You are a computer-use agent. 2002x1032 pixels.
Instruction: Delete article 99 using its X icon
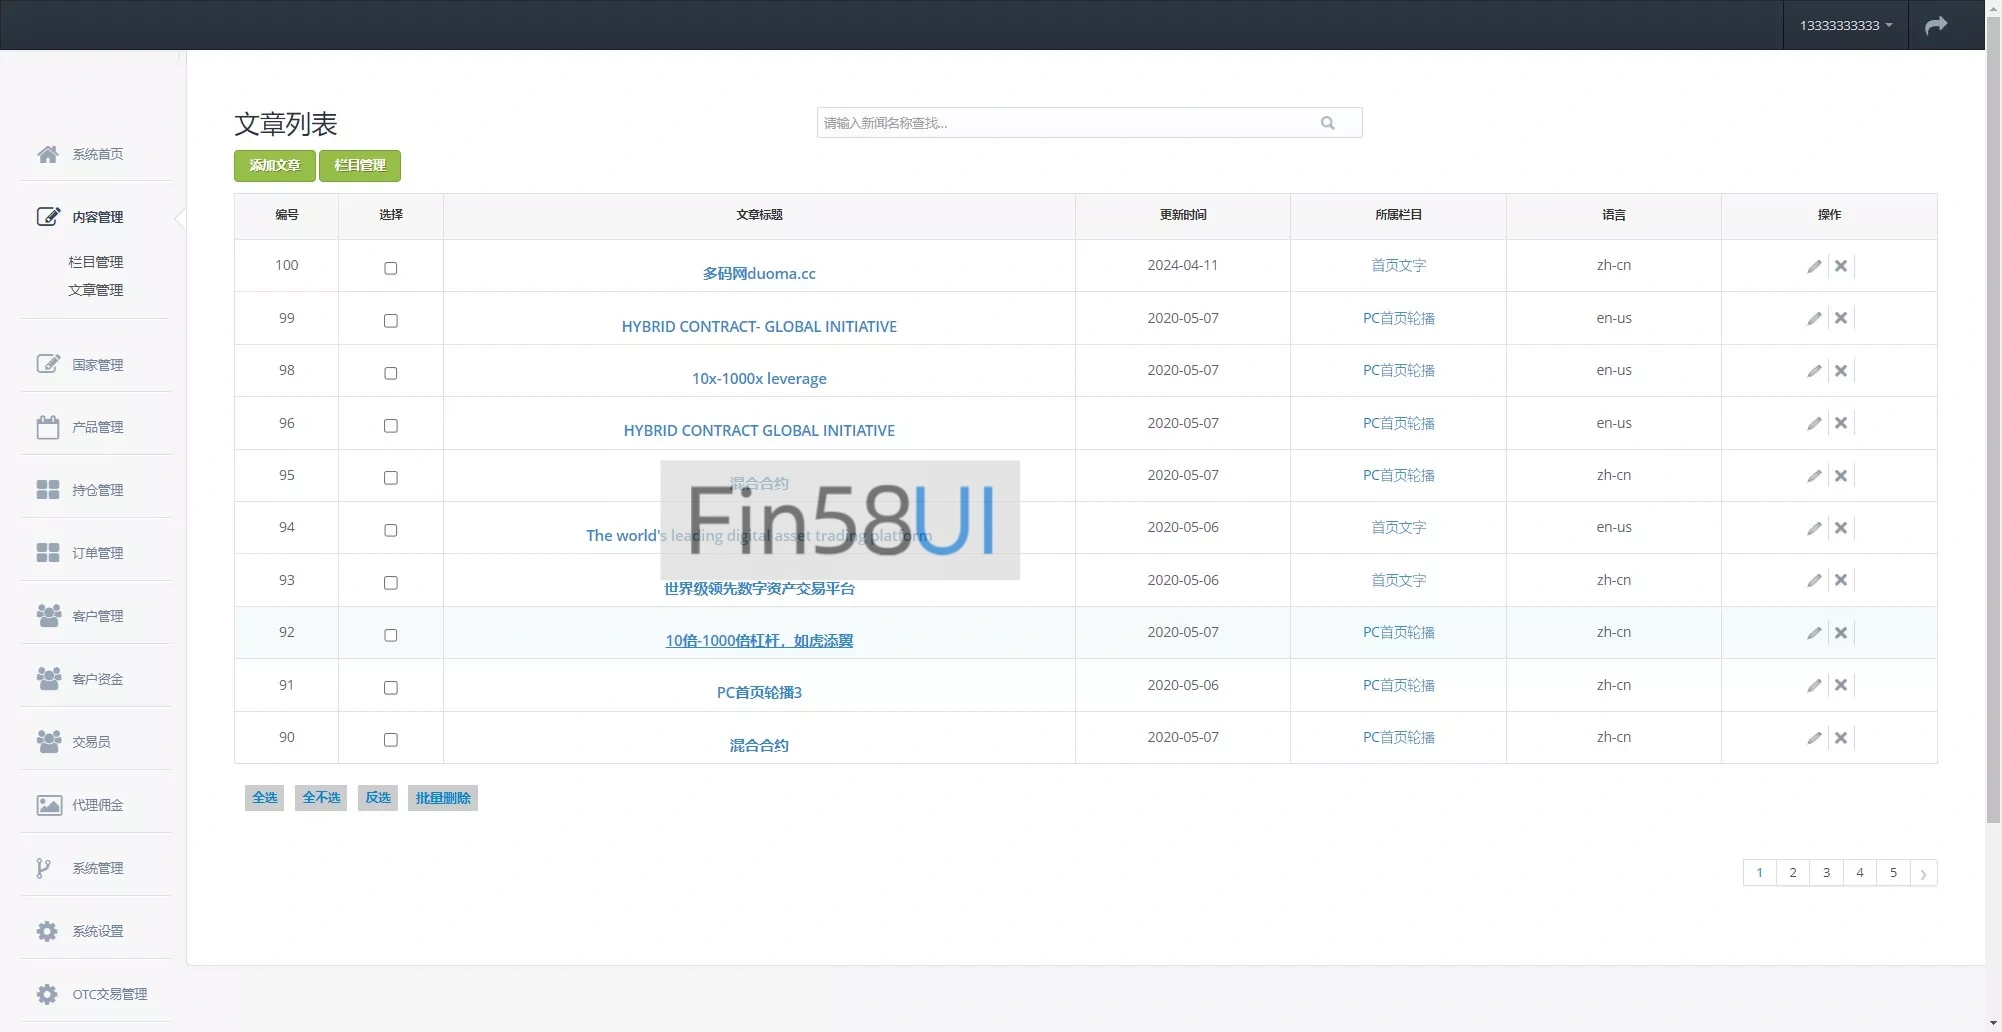(x=1840, y=318)
